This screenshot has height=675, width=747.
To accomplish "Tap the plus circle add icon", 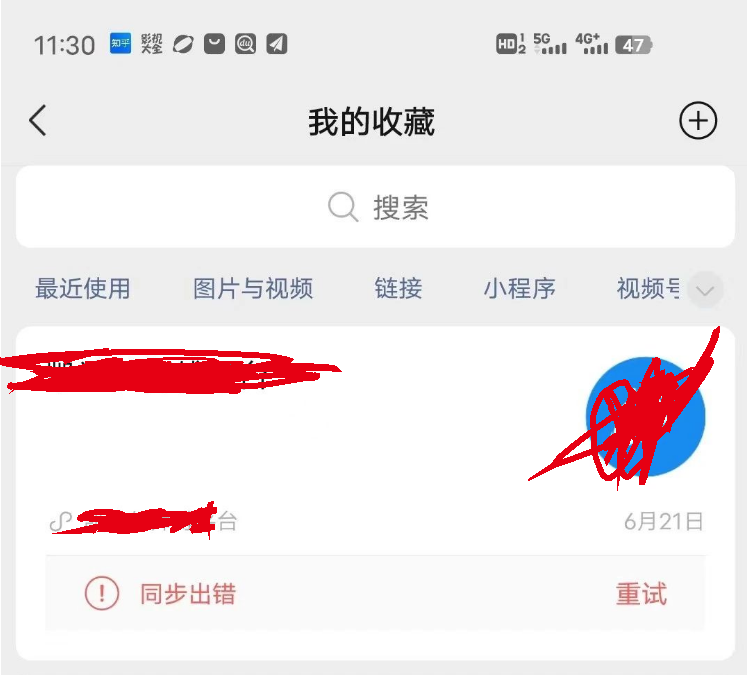I will tap(697, 121).
